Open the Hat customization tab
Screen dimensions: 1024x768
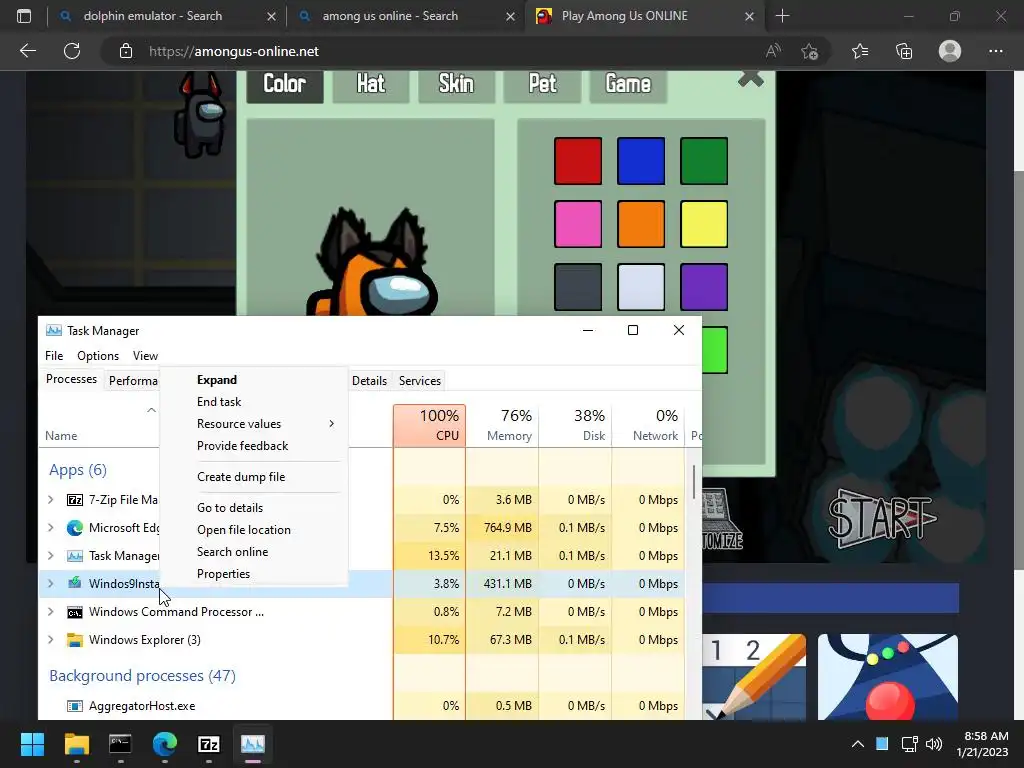[371, 84]
